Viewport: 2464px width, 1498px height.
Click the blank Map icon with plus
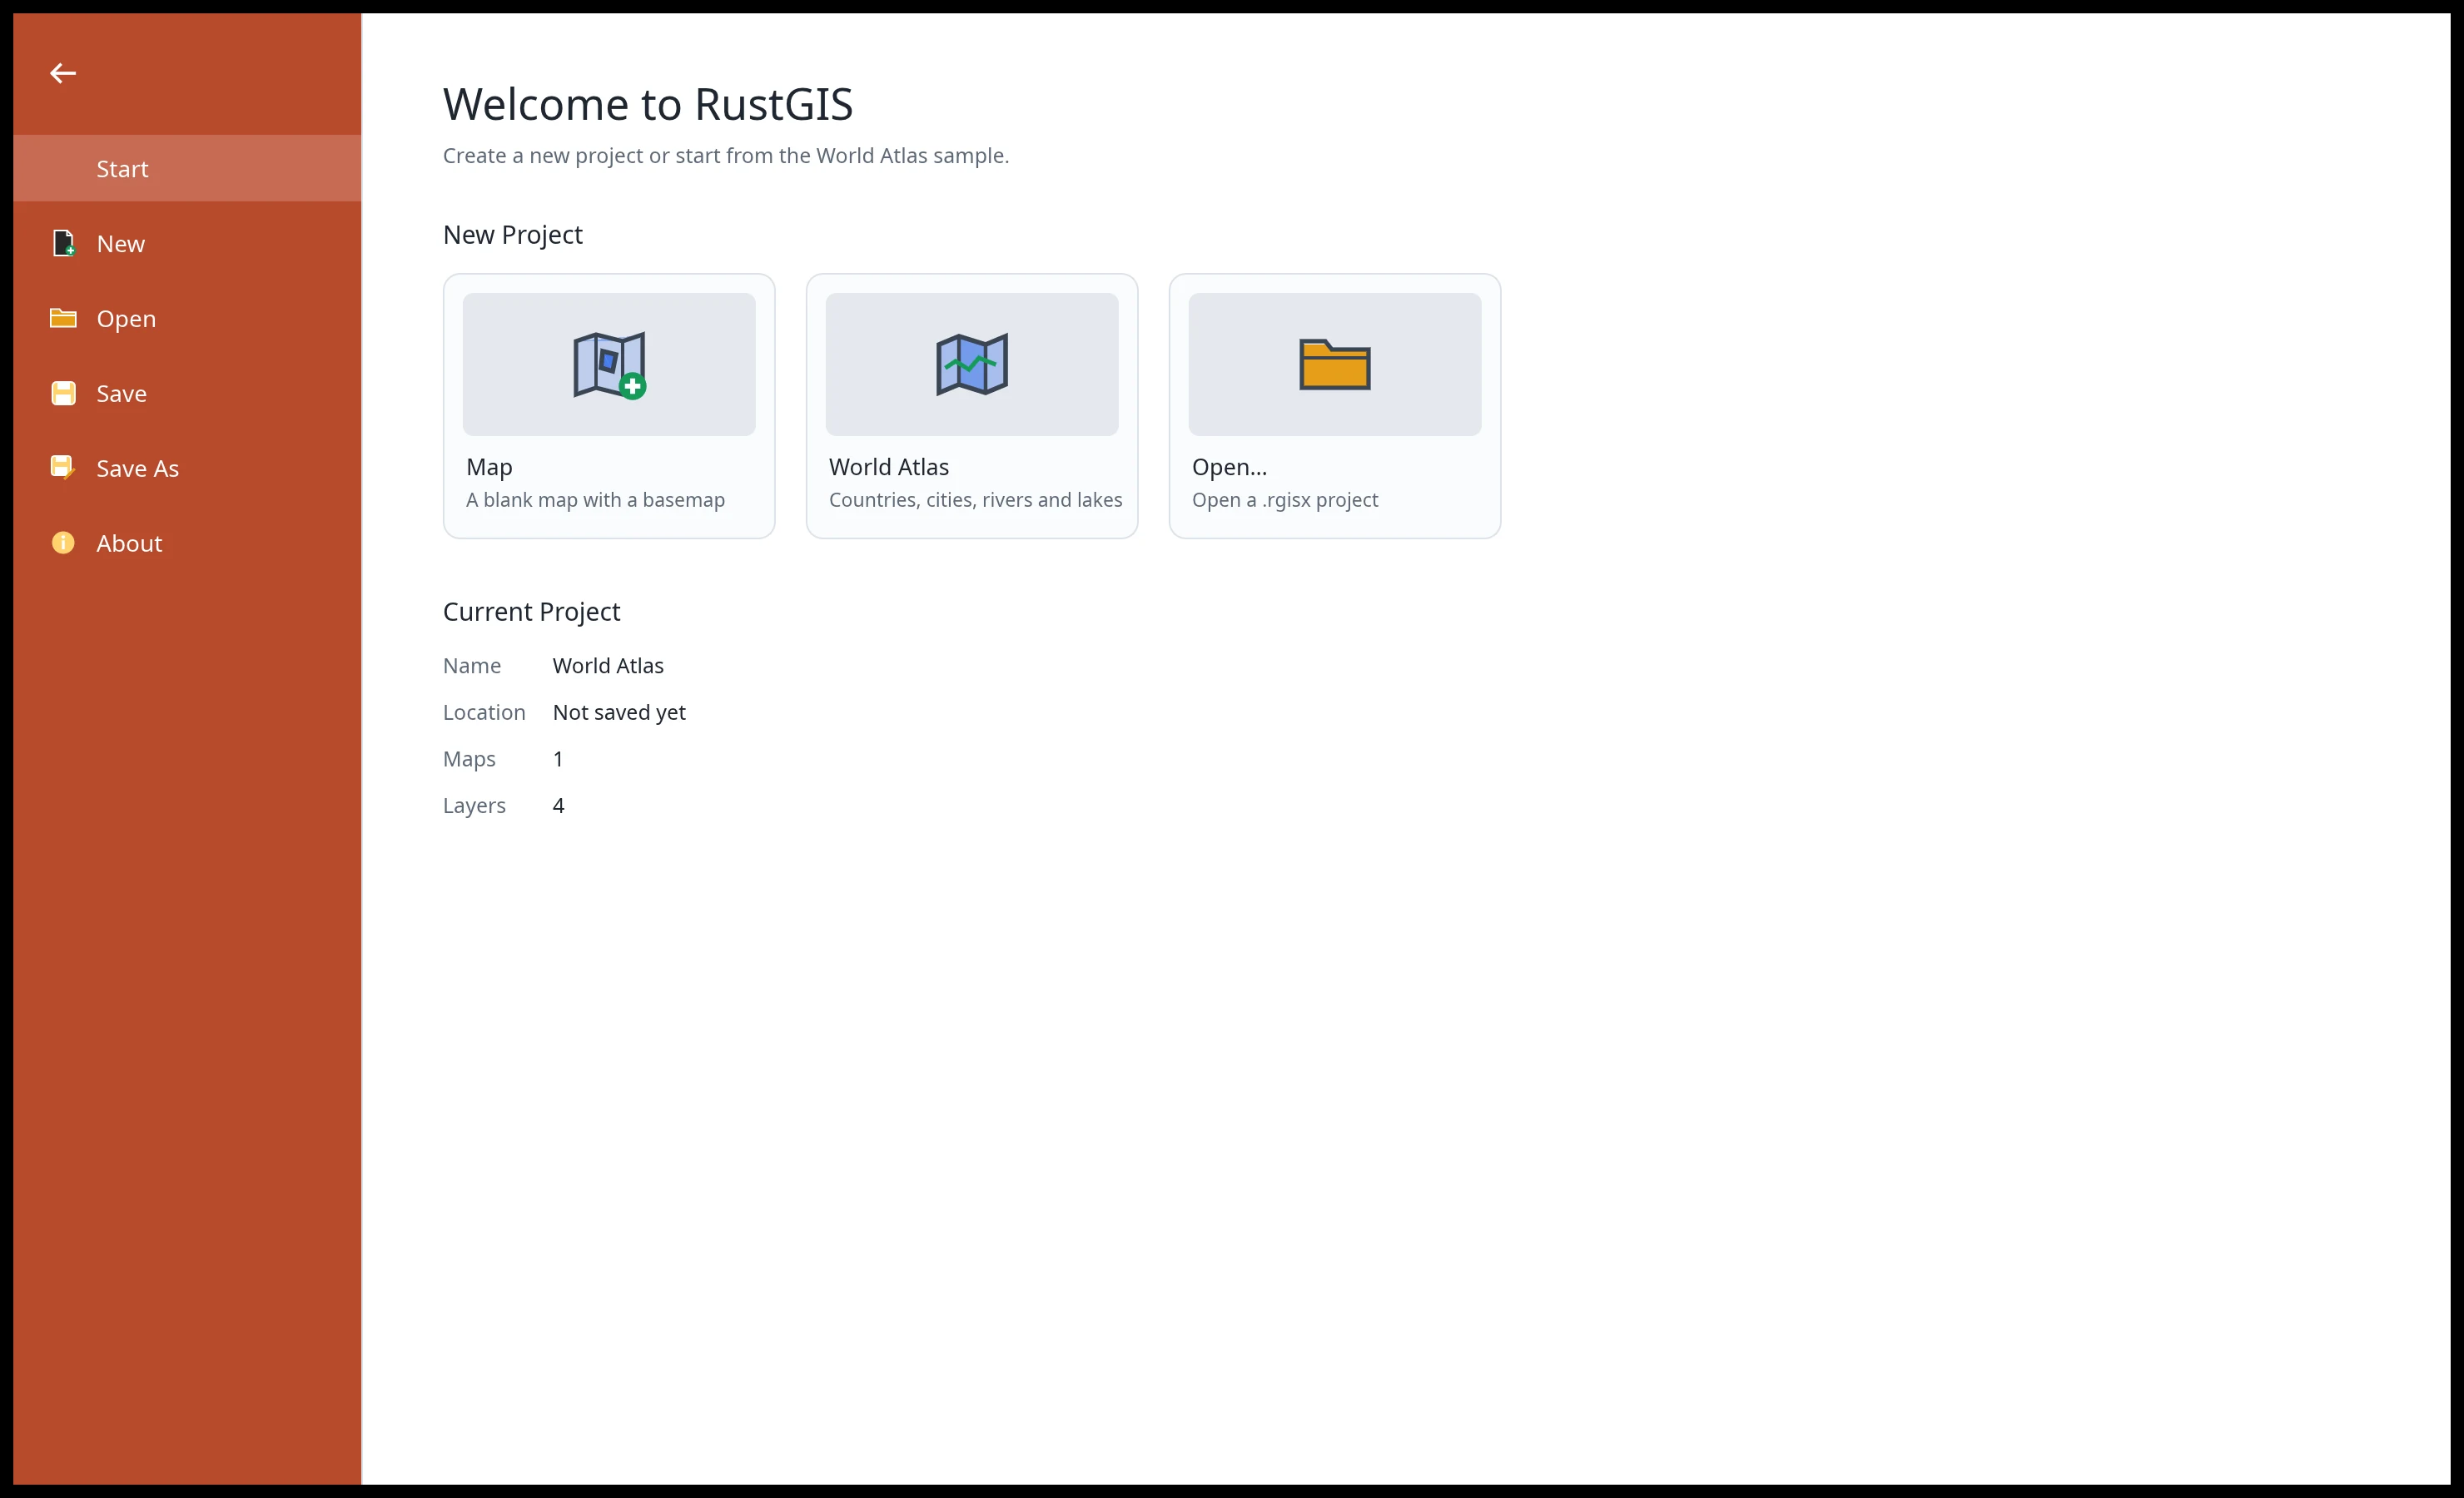click(x=609, y=365)
